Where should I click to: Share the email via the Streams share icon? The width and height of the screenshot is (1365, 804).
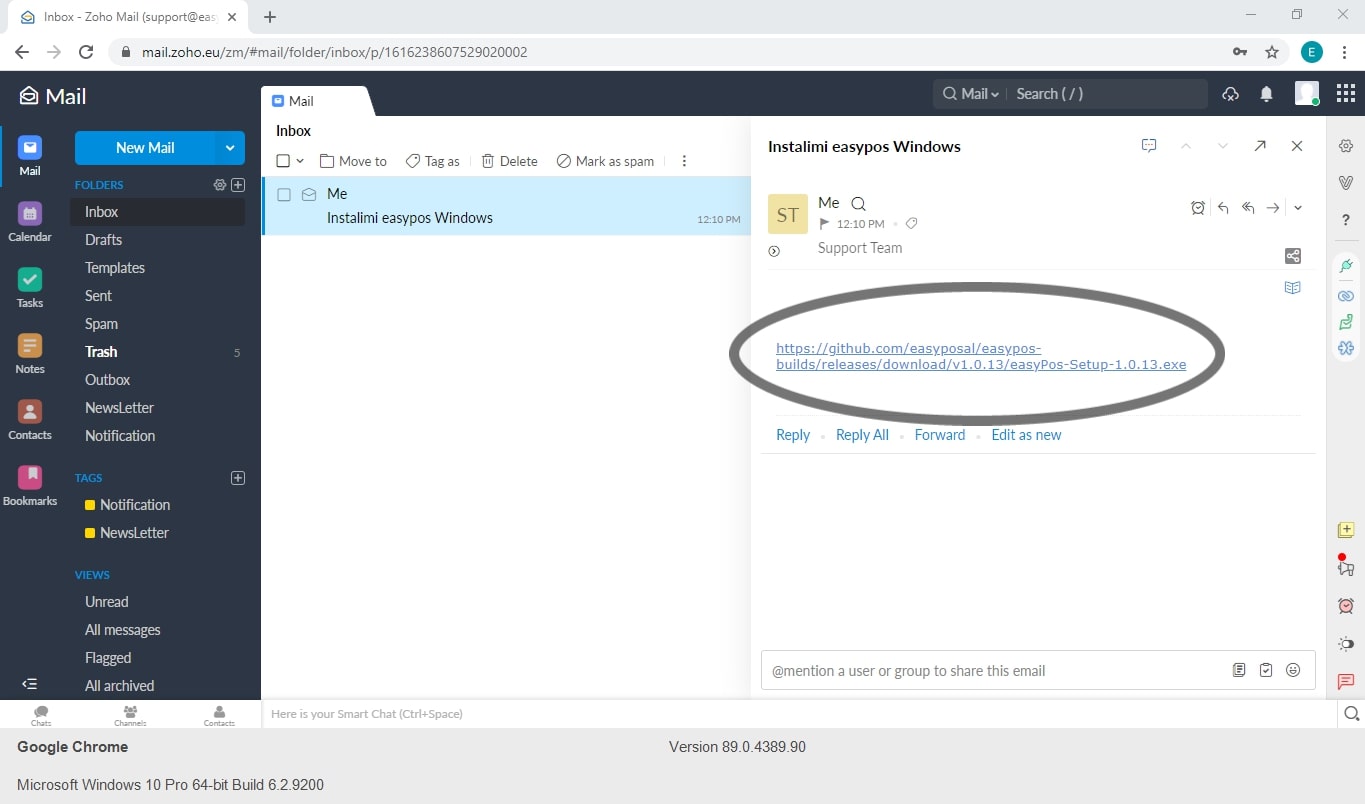[1292, 255]
